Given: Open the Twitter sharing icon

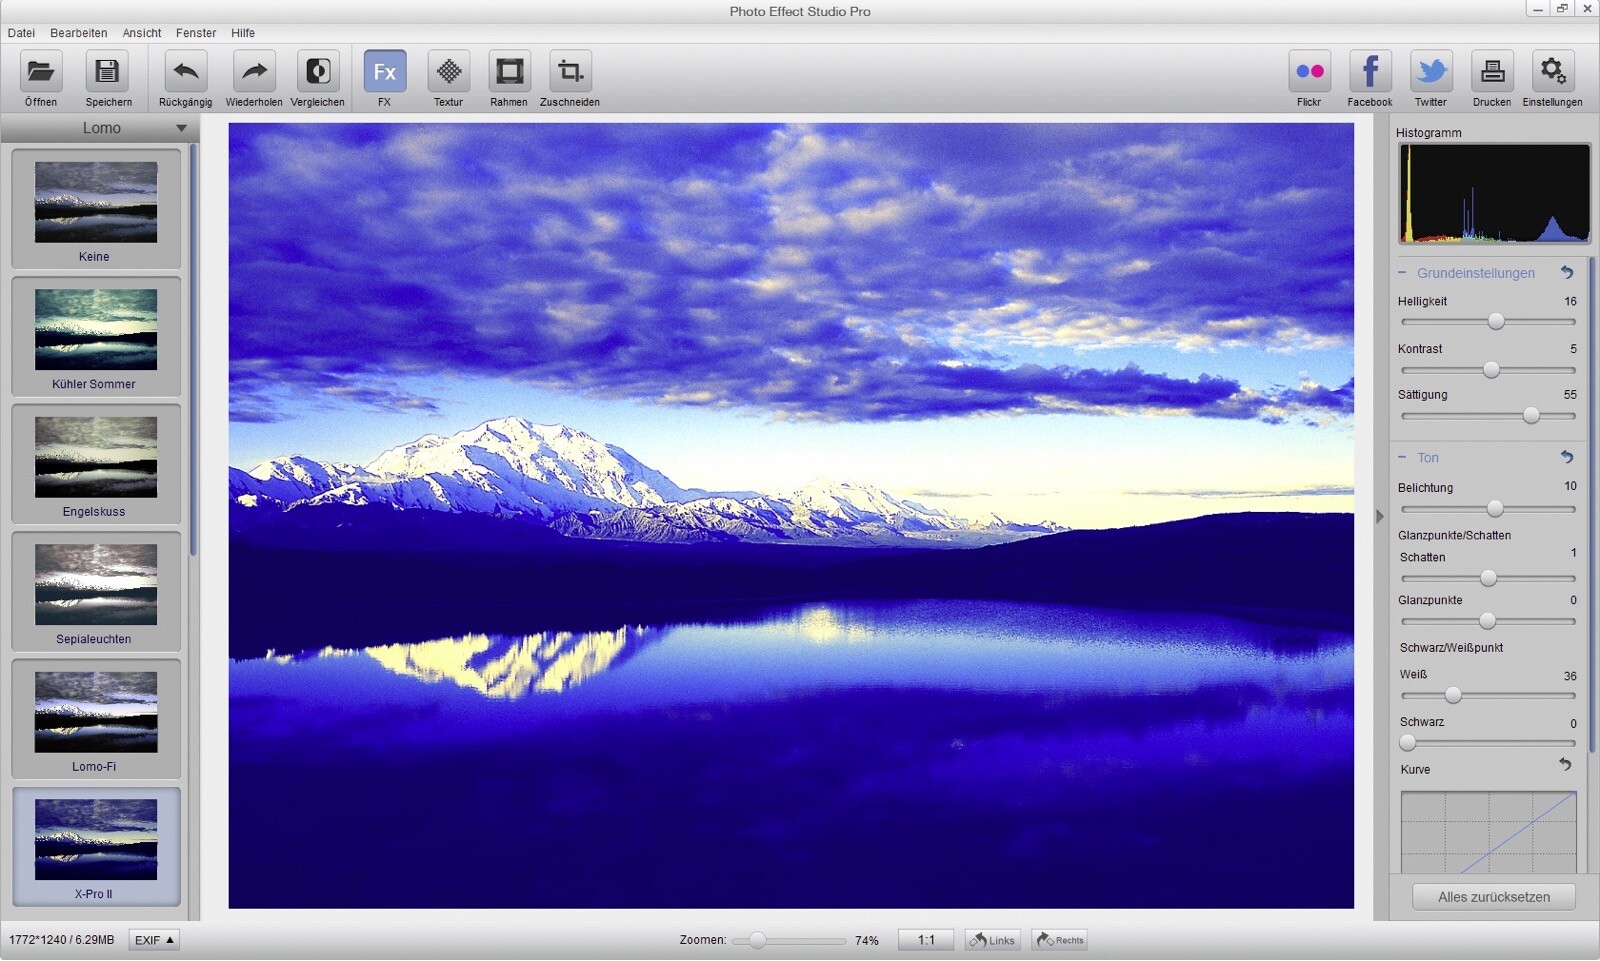Looking at the screenshot, I should click(x=1430, y=72).
